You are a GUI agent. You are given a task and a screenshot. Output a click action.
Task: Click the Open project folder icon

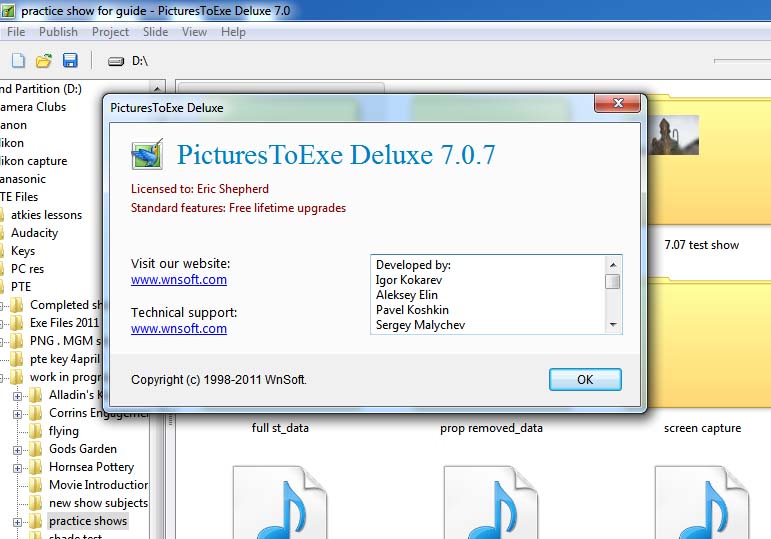[44, 61]
